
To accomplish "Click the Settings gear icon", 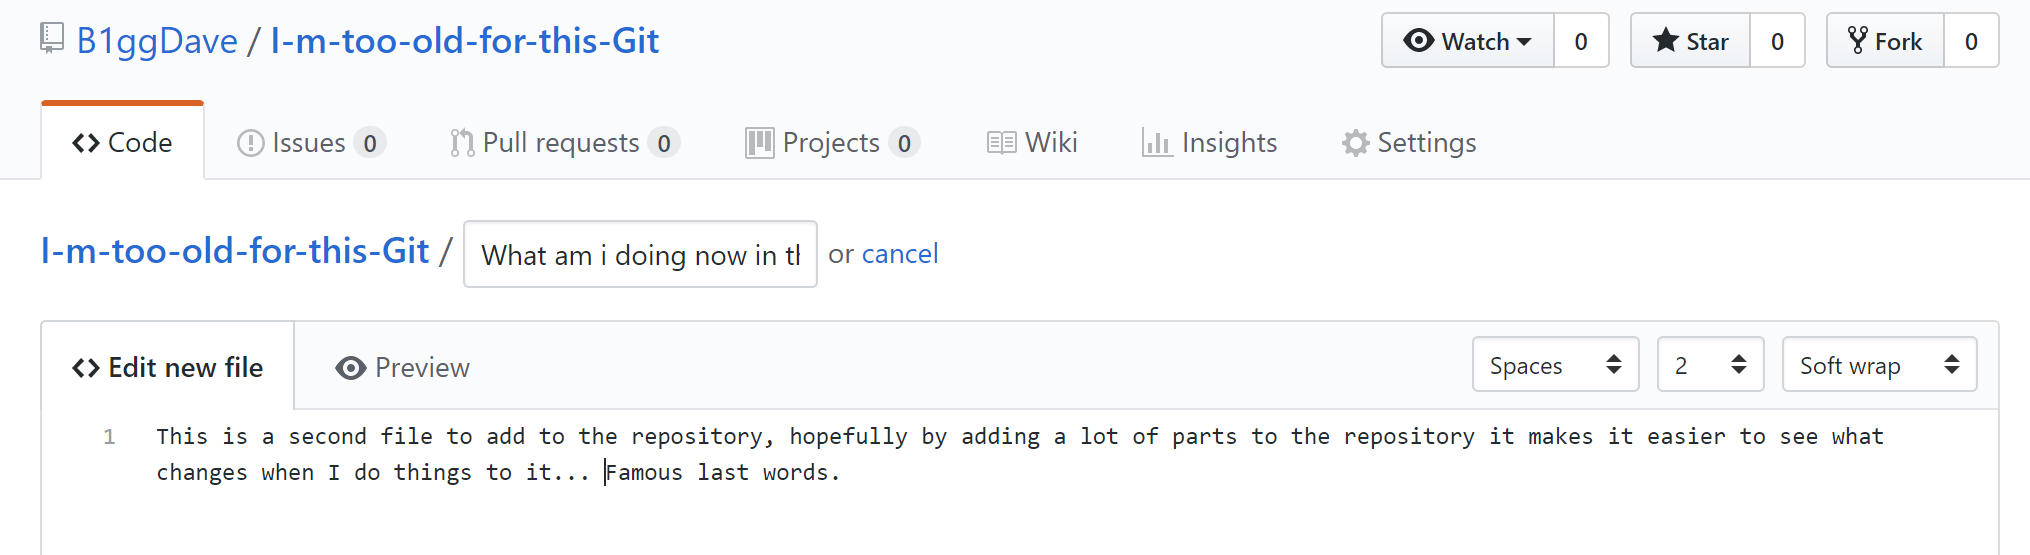I will [1356, 143].
